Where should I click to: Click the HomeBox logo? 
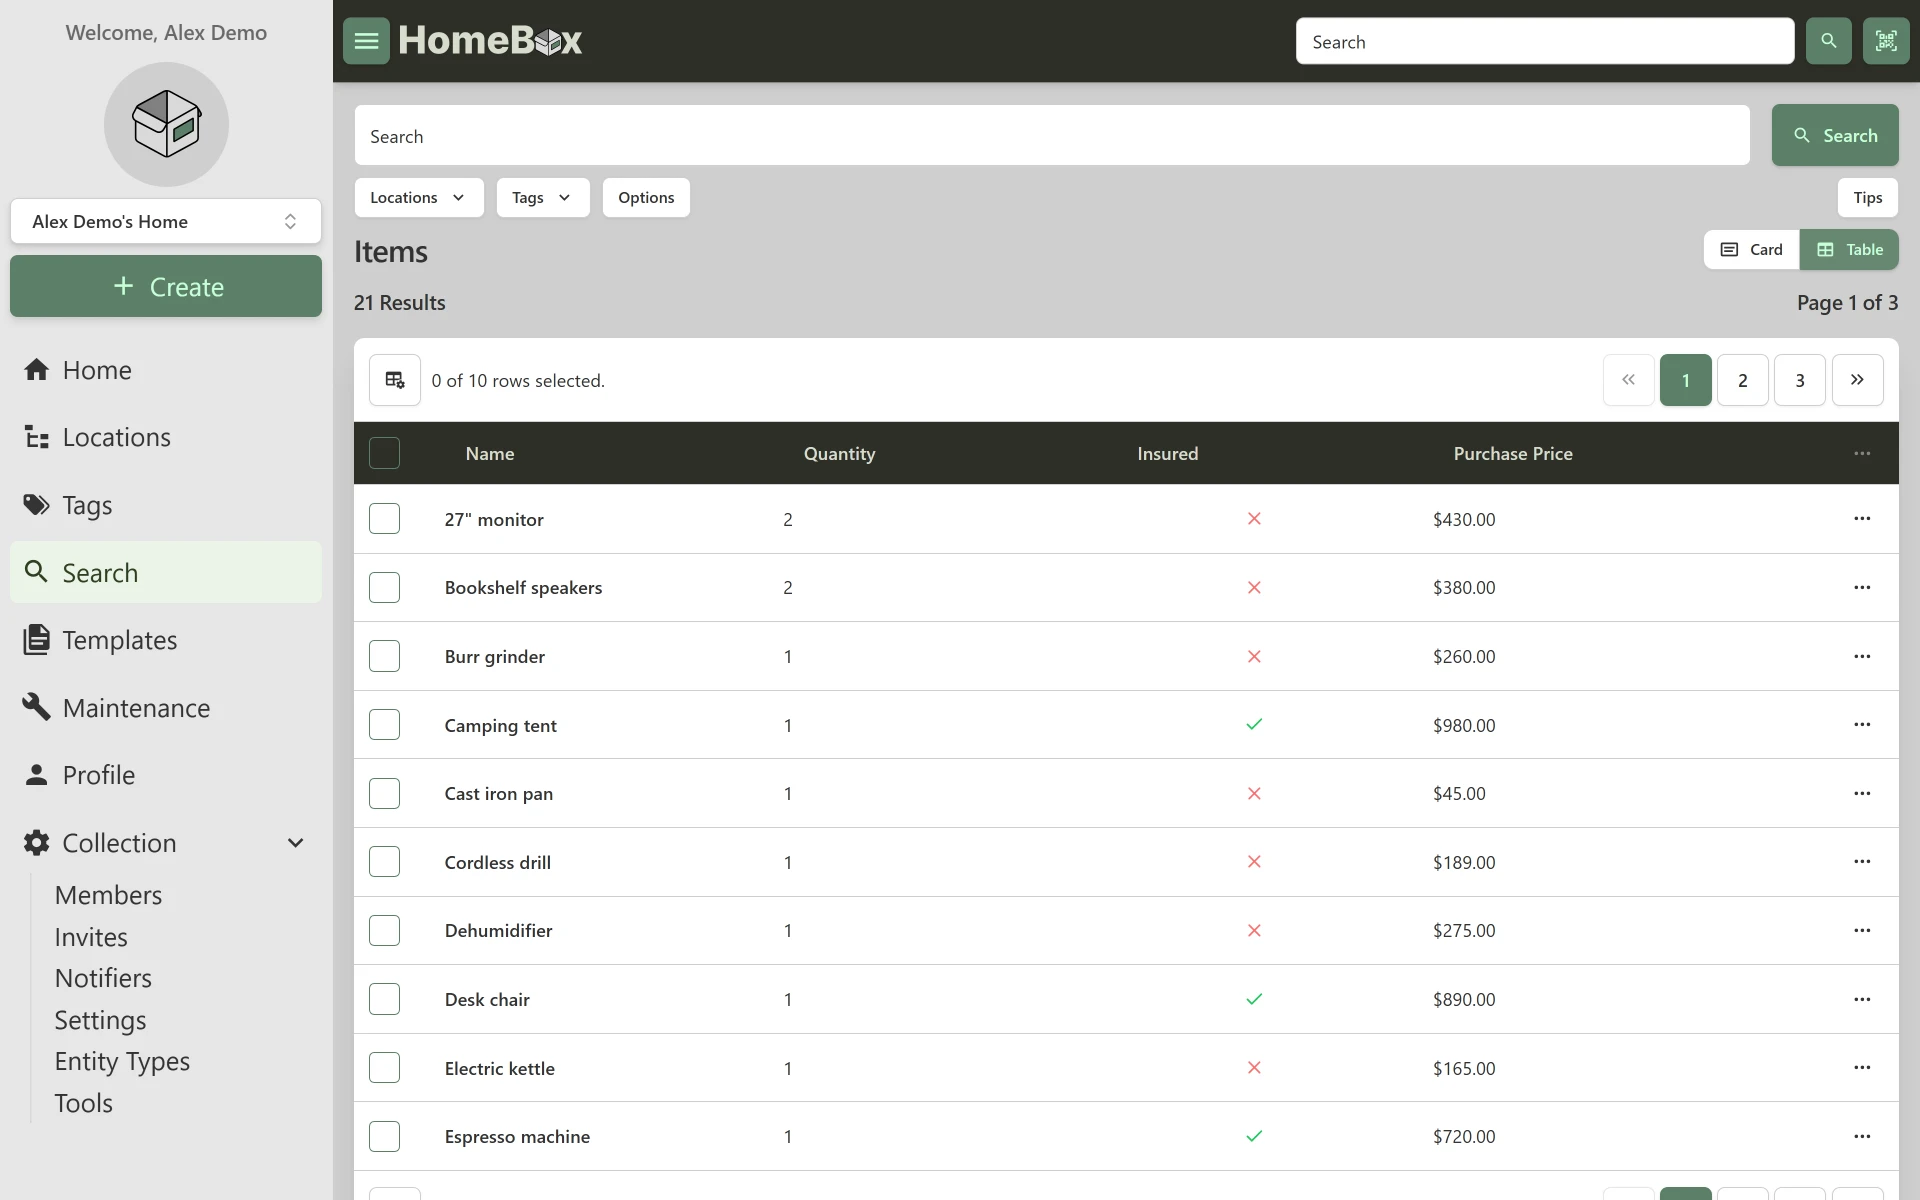pyautogui.click(x=490, y=41)
